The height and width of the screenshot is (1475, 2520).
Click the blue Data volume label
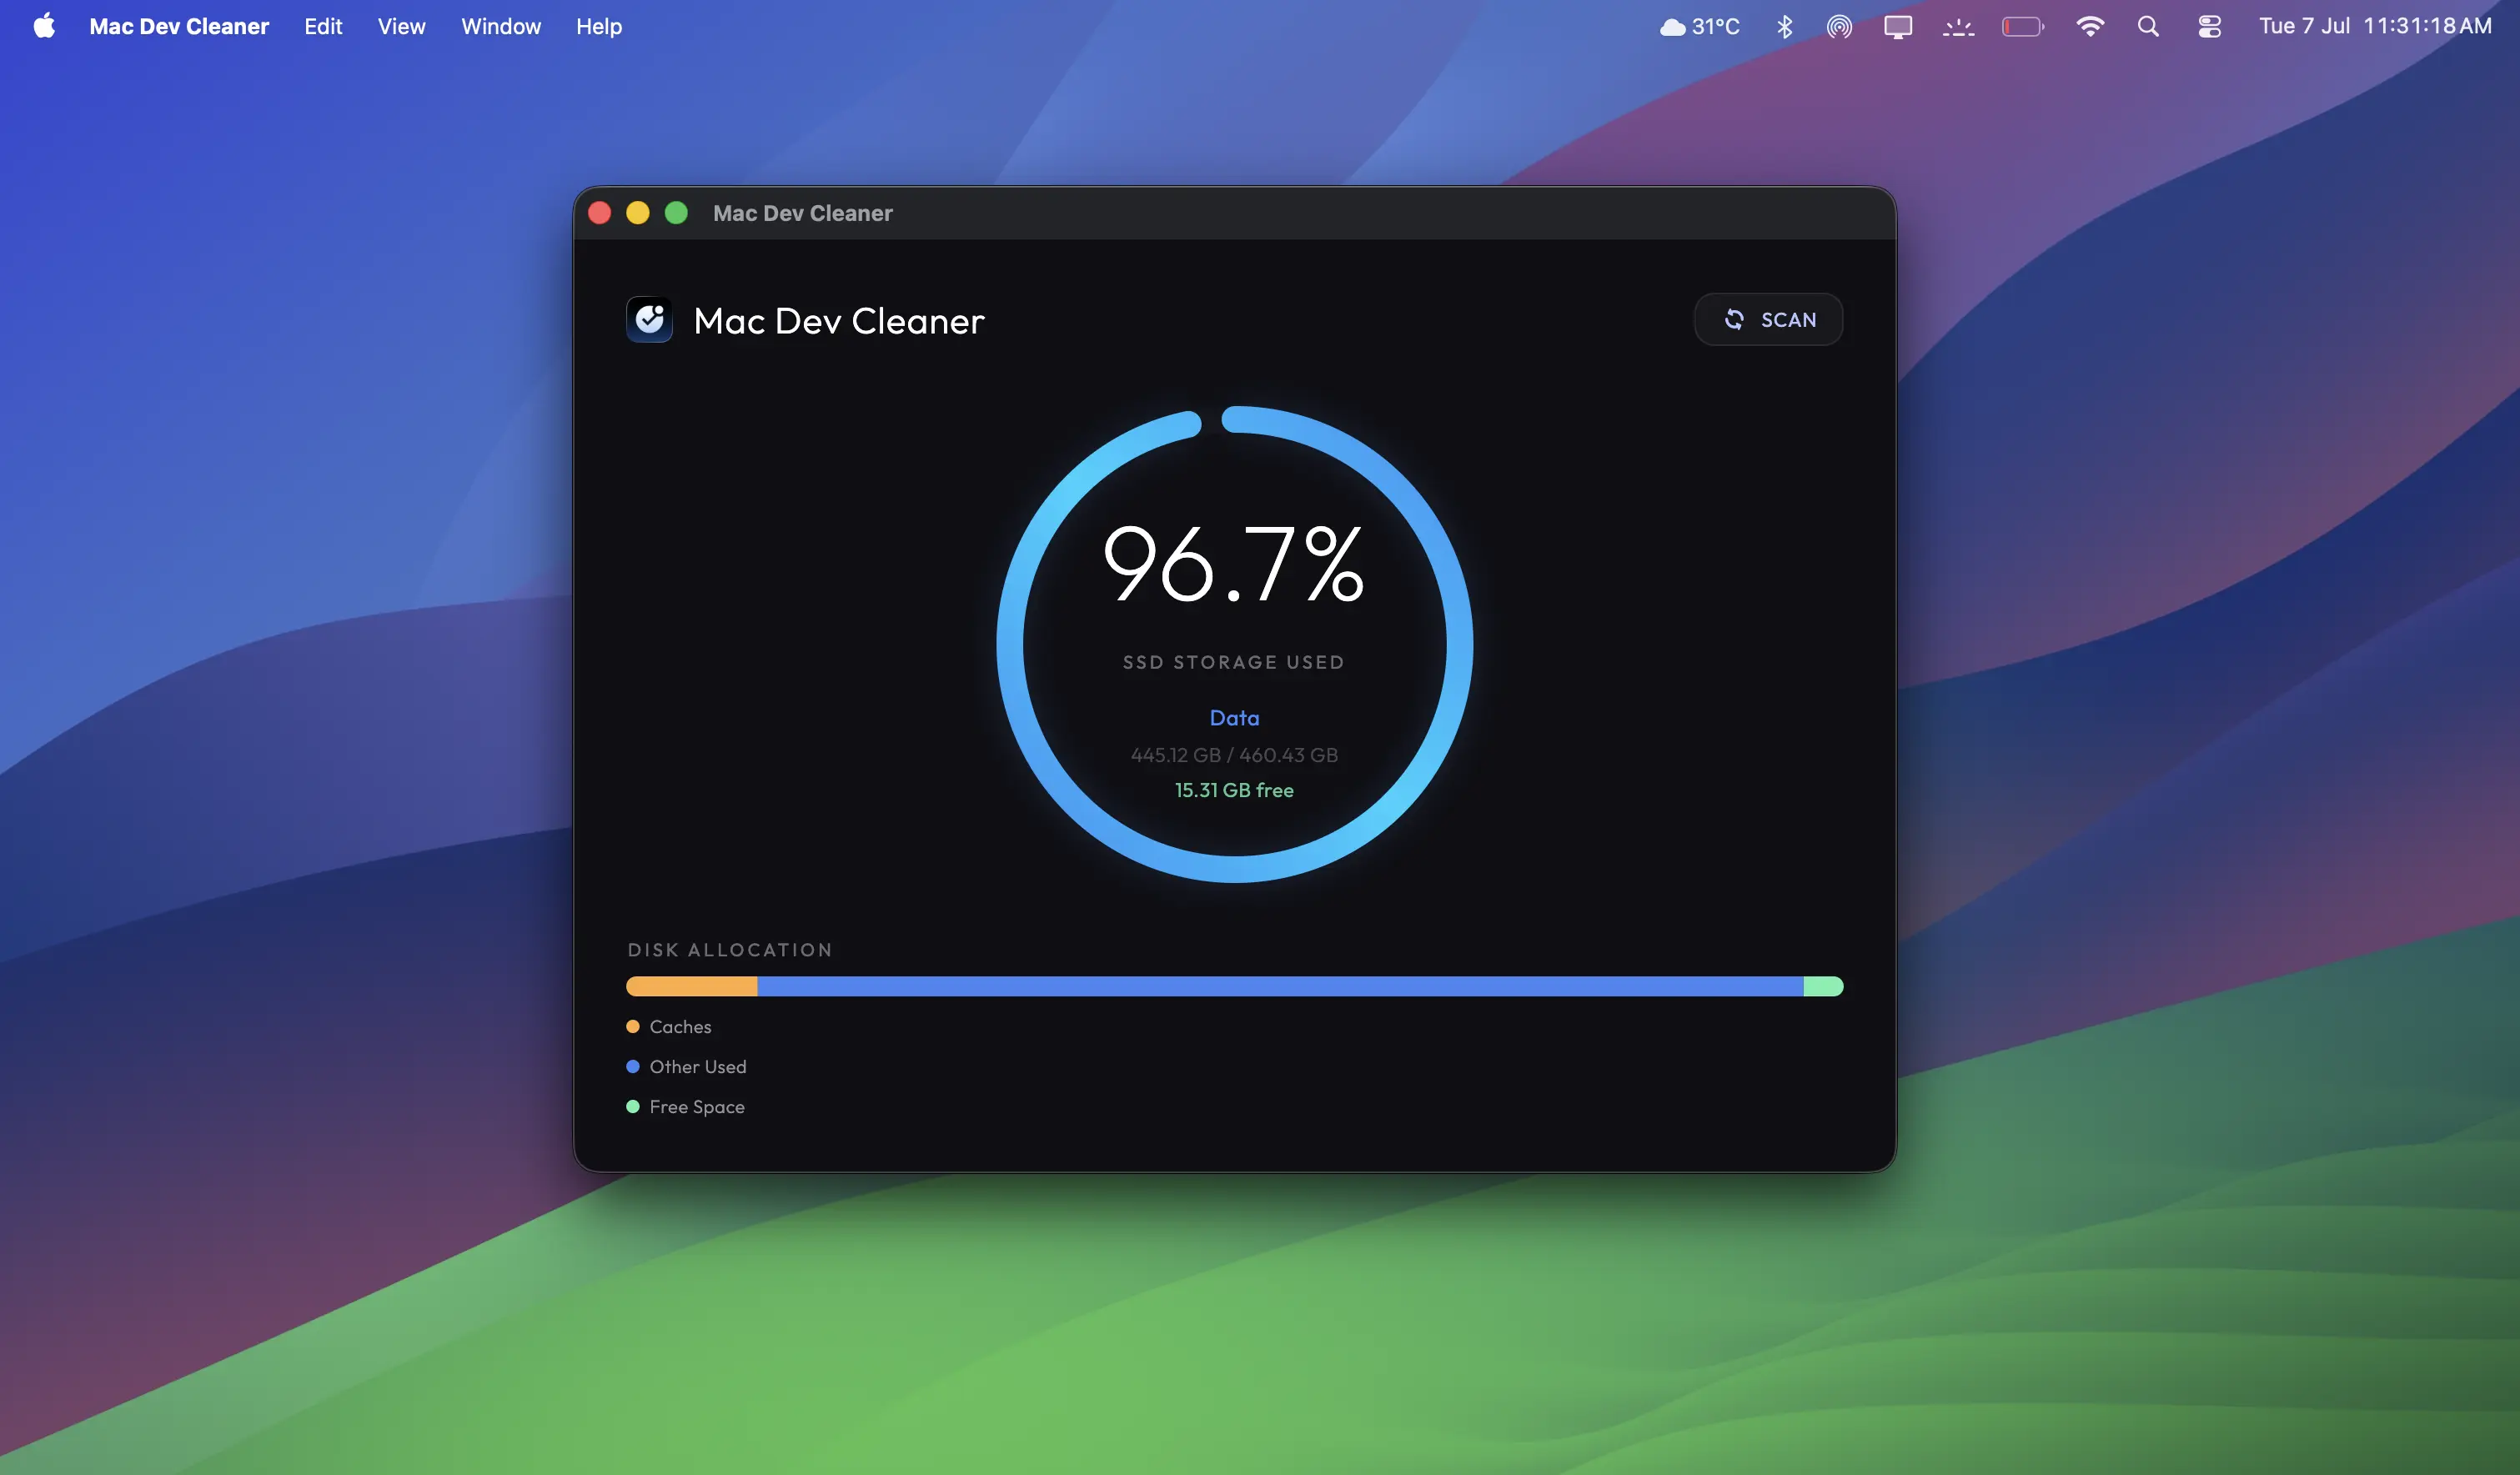1234,718
